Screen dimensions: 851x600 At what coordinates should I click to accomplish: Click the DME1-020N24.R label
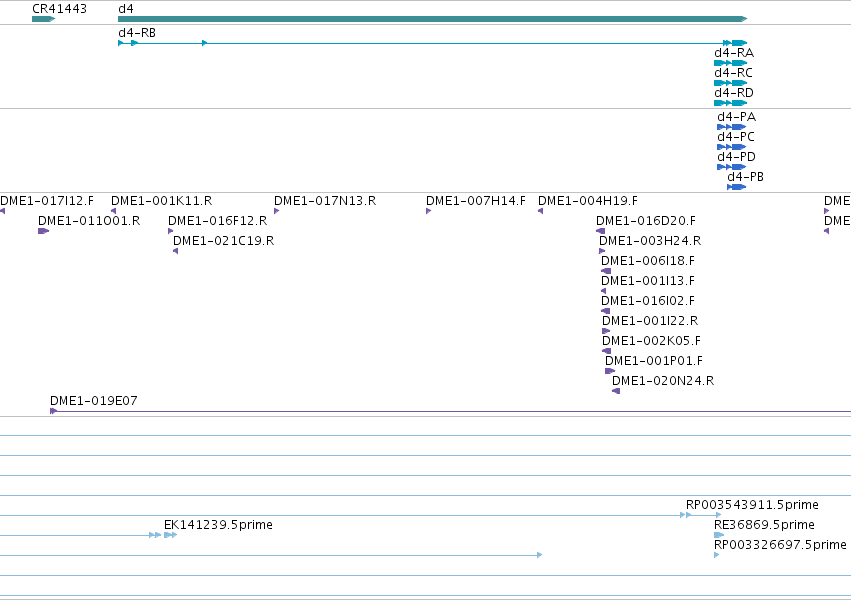pos(663,381)
